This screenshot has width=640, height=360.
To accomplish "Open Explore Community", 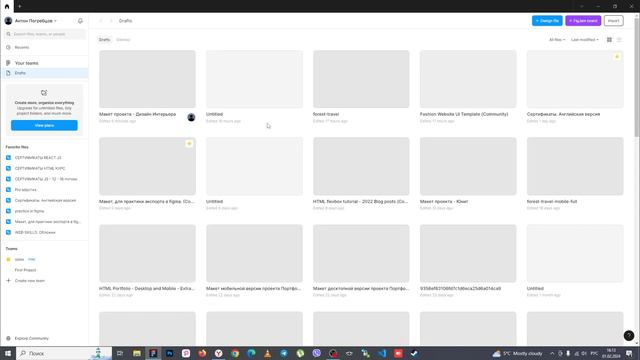I will (31, 338).
